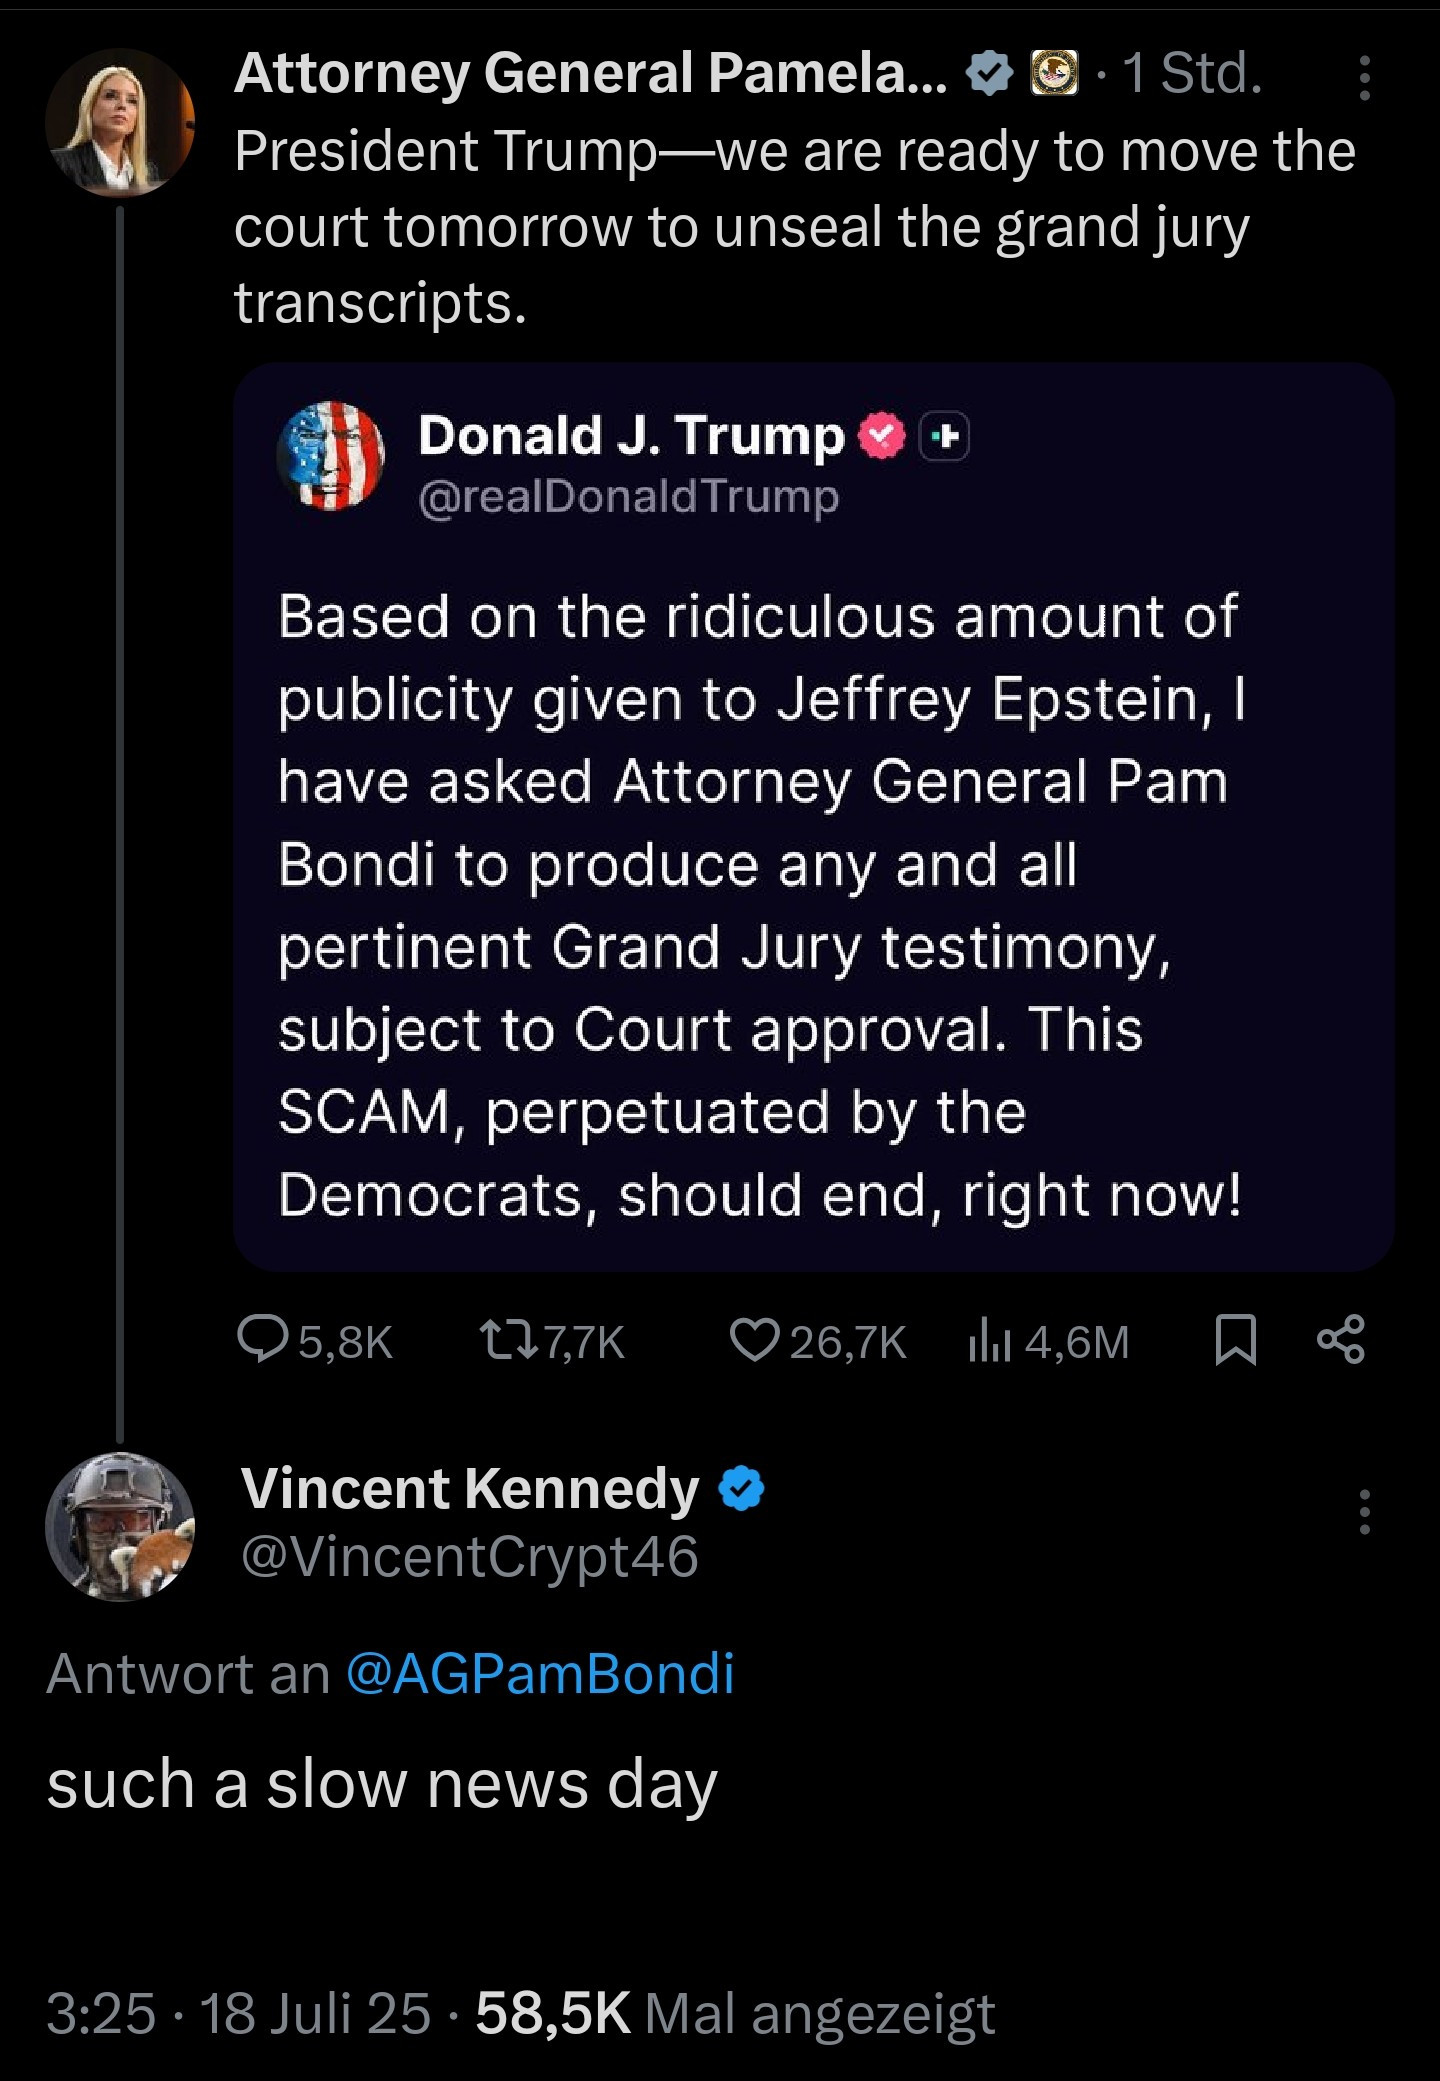The image size is (1440, 2081).
Task: Click the 1 Std. timestamp on Bondi's post
Action: 1192,74
